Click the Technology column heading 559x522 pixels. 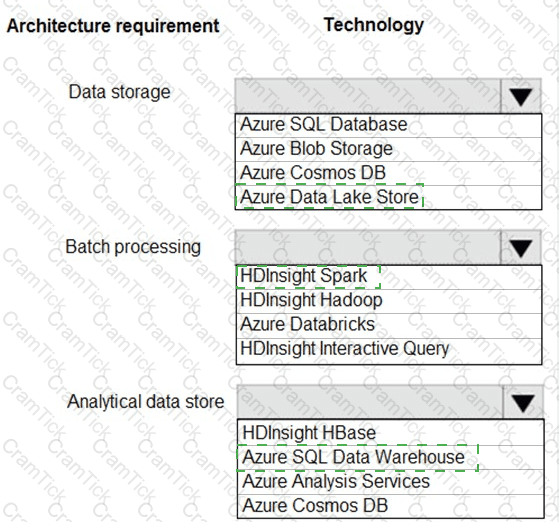tap(374, 25)
